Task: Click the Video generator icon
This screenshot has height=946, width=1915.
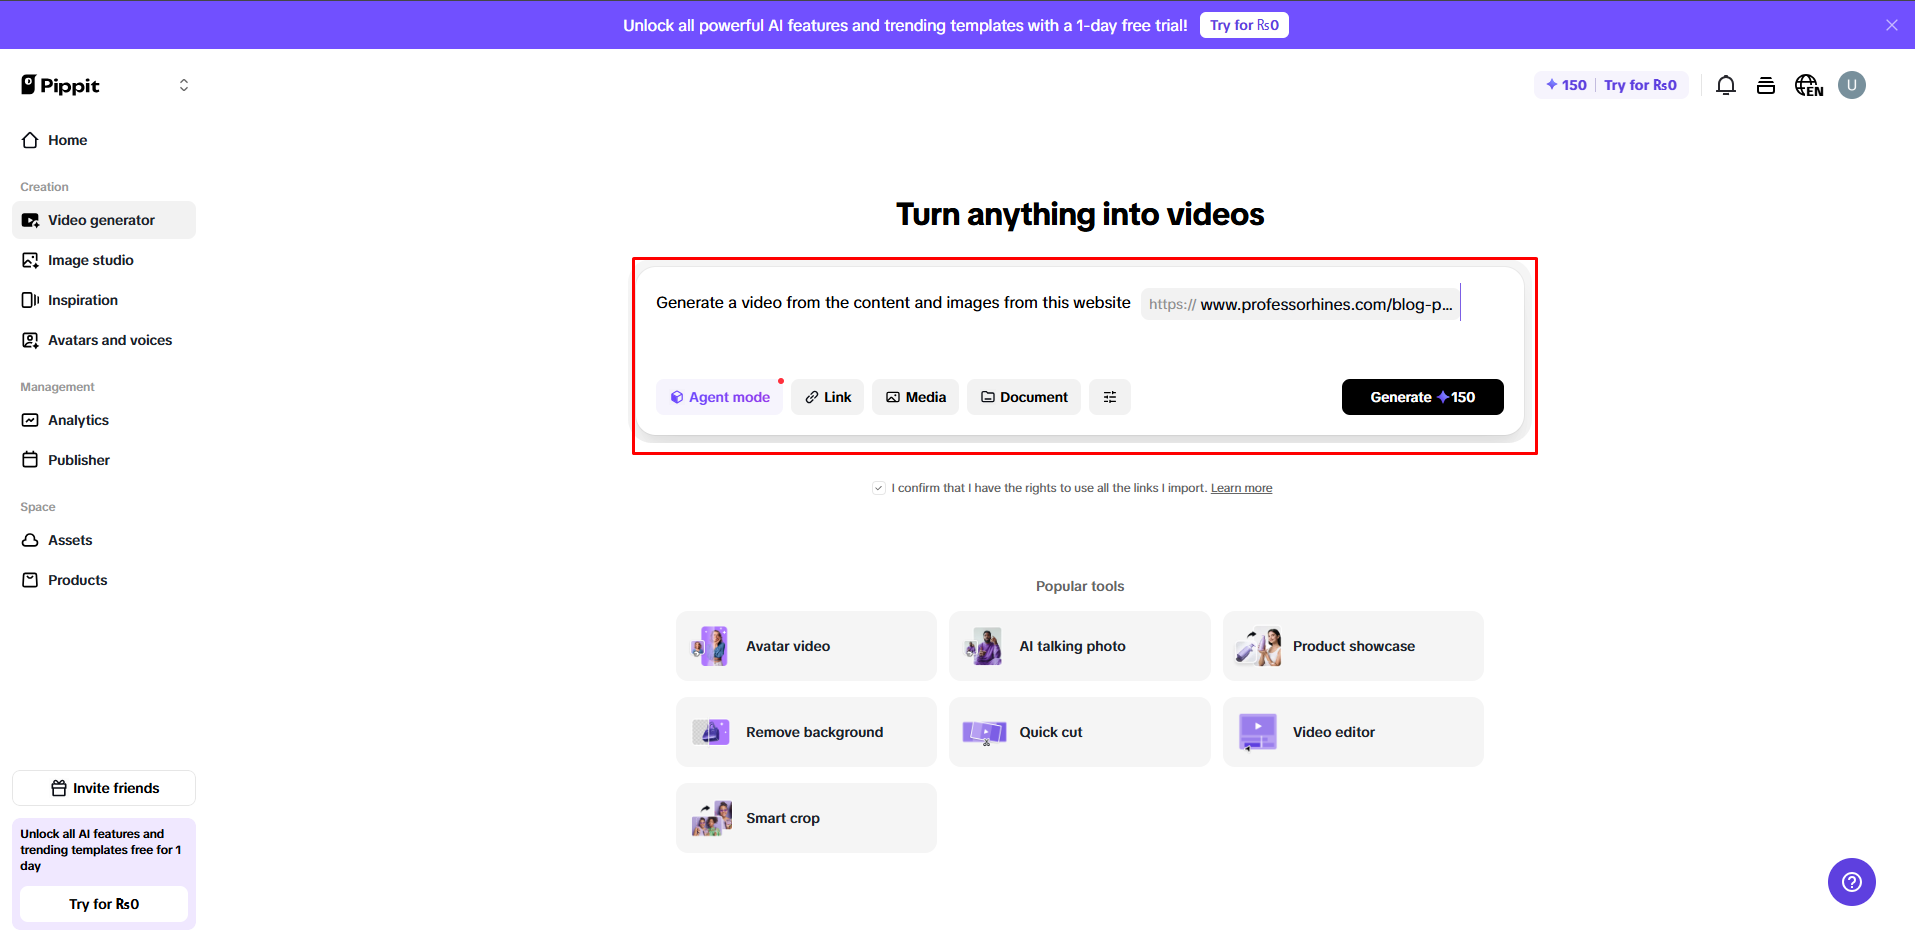Action: pos(31,220)
